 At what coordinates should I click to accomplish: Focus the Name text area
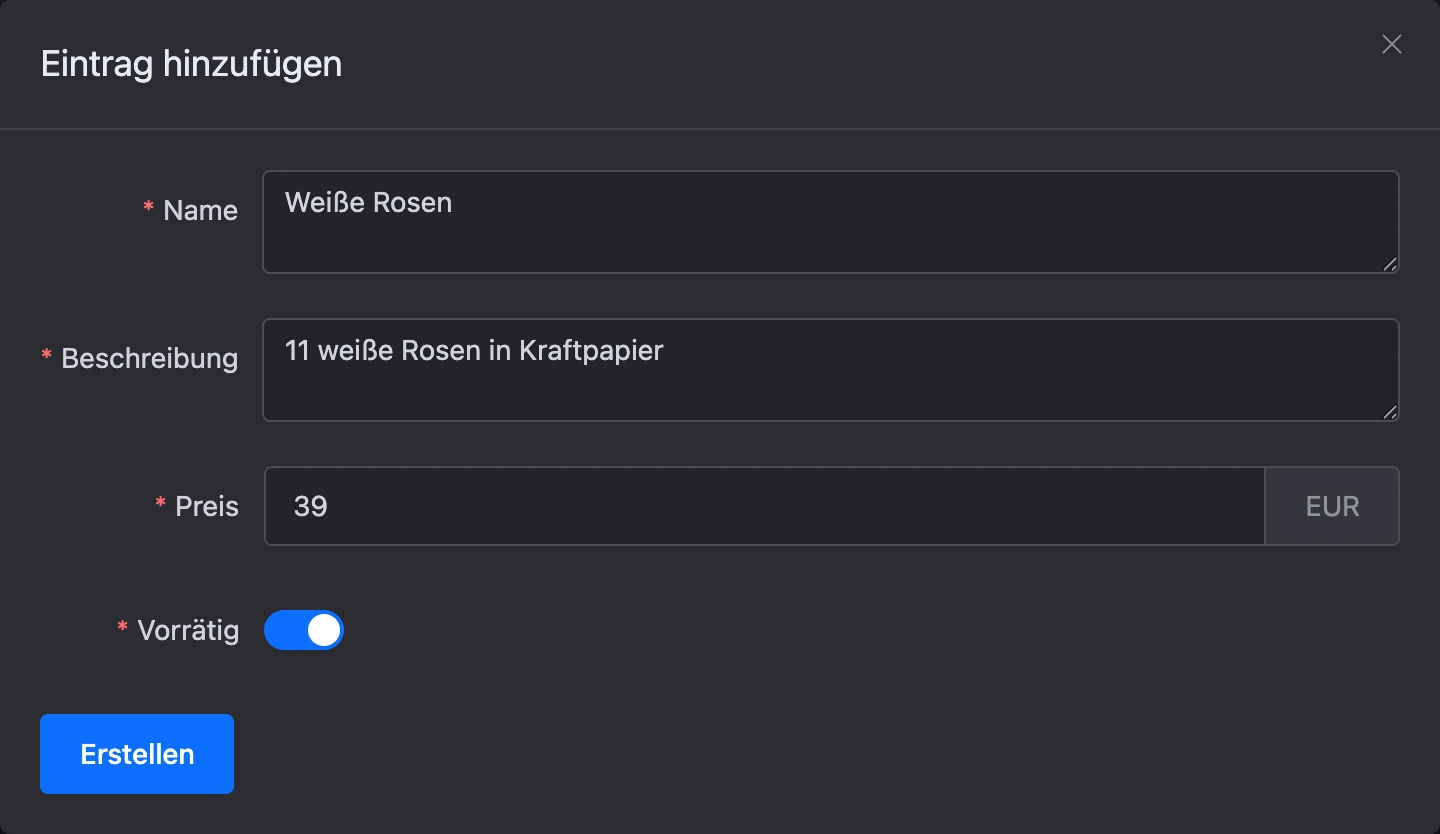[x=831, y=222]
